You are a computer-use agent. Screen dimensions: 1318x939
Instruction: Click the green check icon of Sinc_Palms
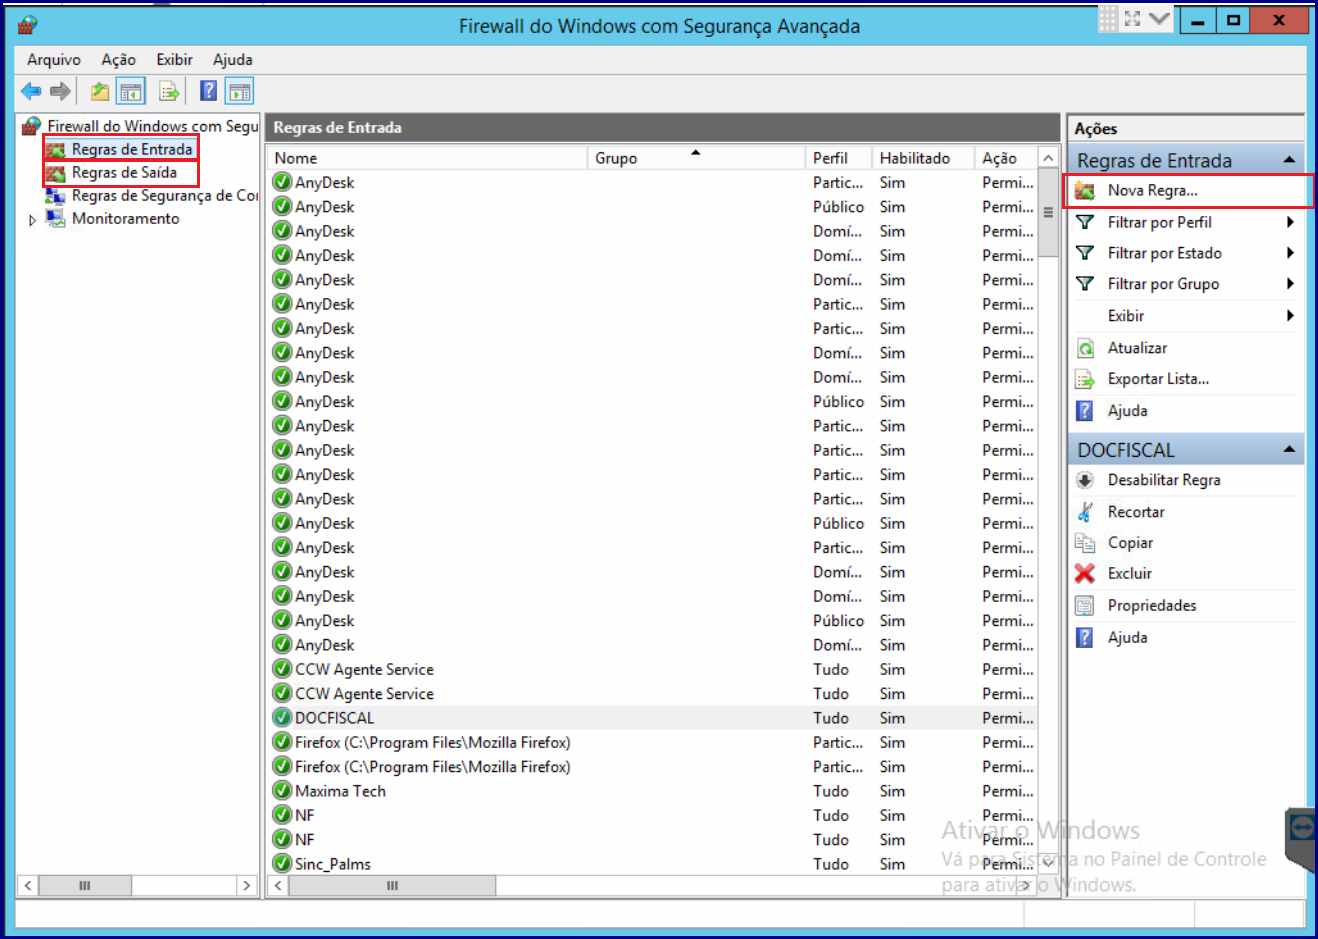point(282,864)
